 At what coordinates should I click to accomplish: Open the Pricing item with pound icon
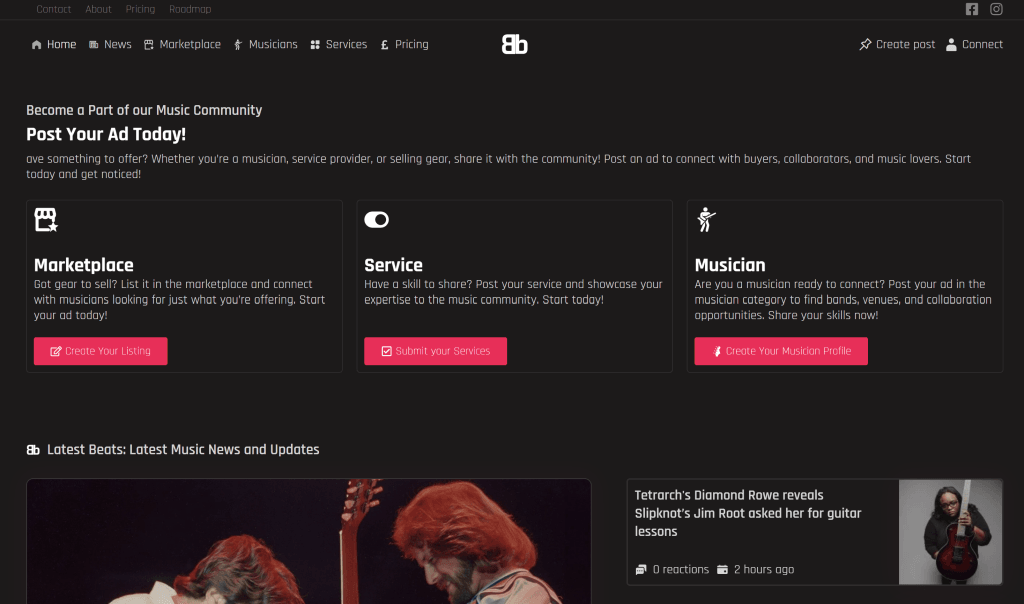[x=410, y=44]
